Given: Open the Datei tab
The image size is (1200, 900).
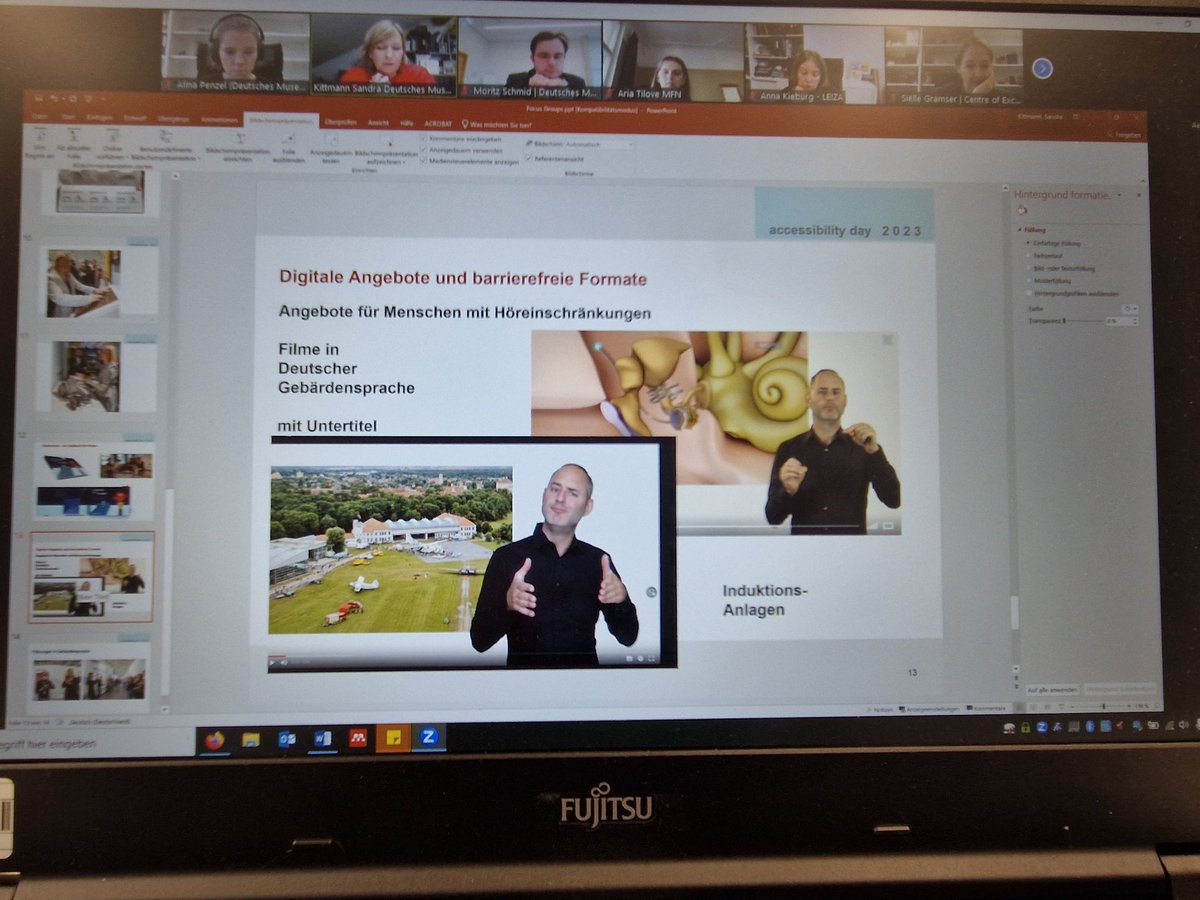Looking at the screenshot, I should (40, 117).
